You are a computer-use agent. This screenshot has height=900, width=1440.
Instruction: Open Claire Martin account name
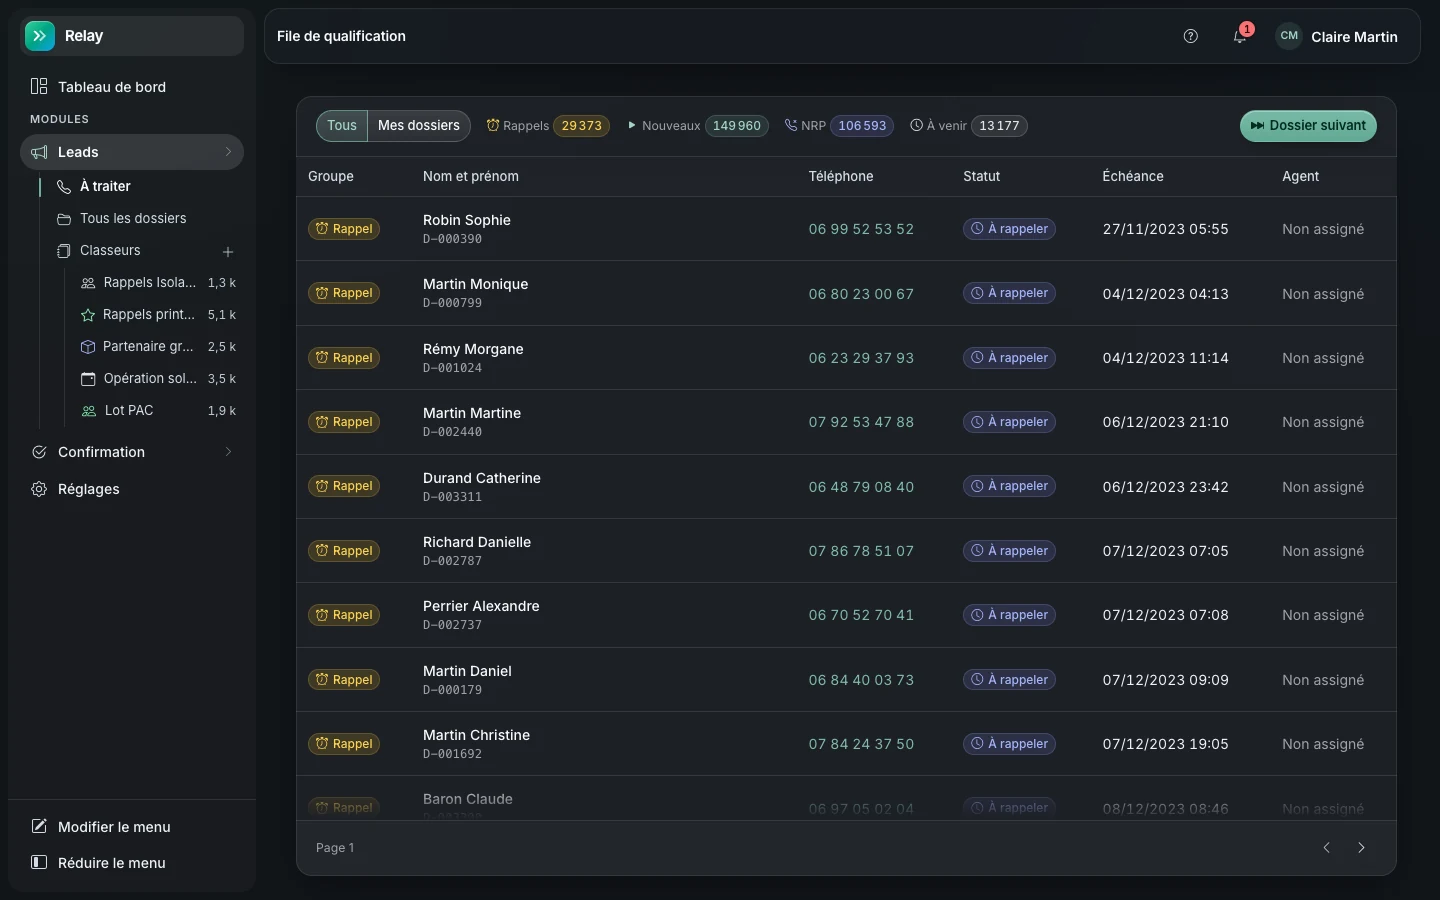click(1354, 37)
